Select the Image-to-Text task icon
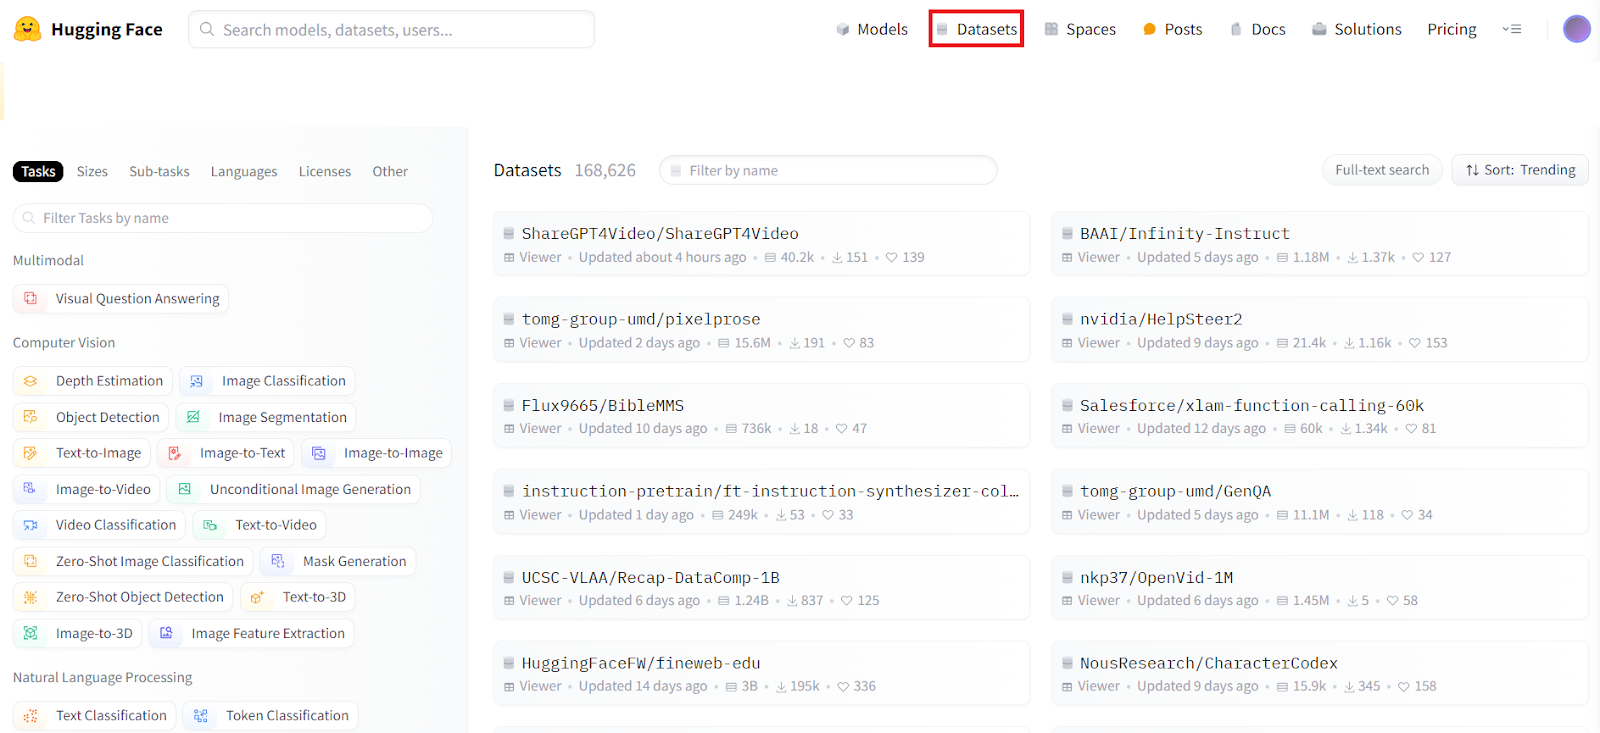The width and height of the screenshot is (1600, 733). 175,453
